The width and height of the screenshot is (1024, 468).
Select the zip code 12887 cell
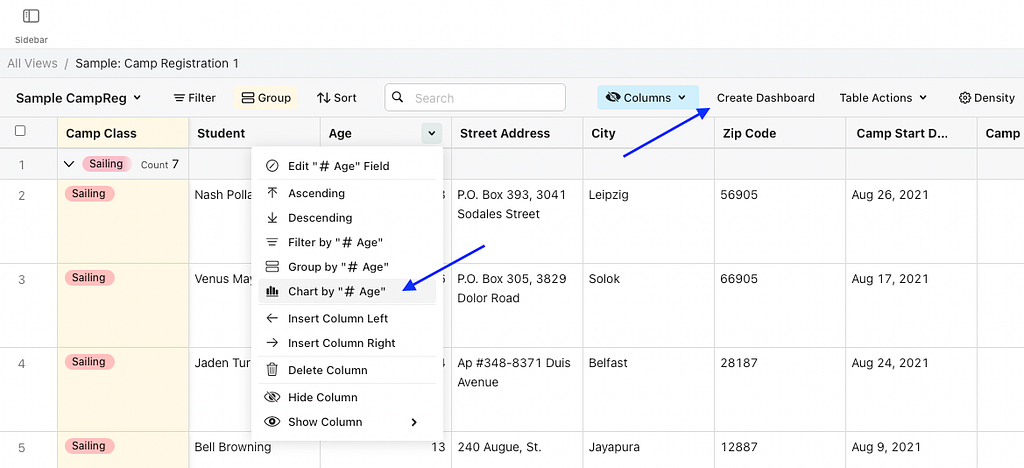[x=780, y=450]
